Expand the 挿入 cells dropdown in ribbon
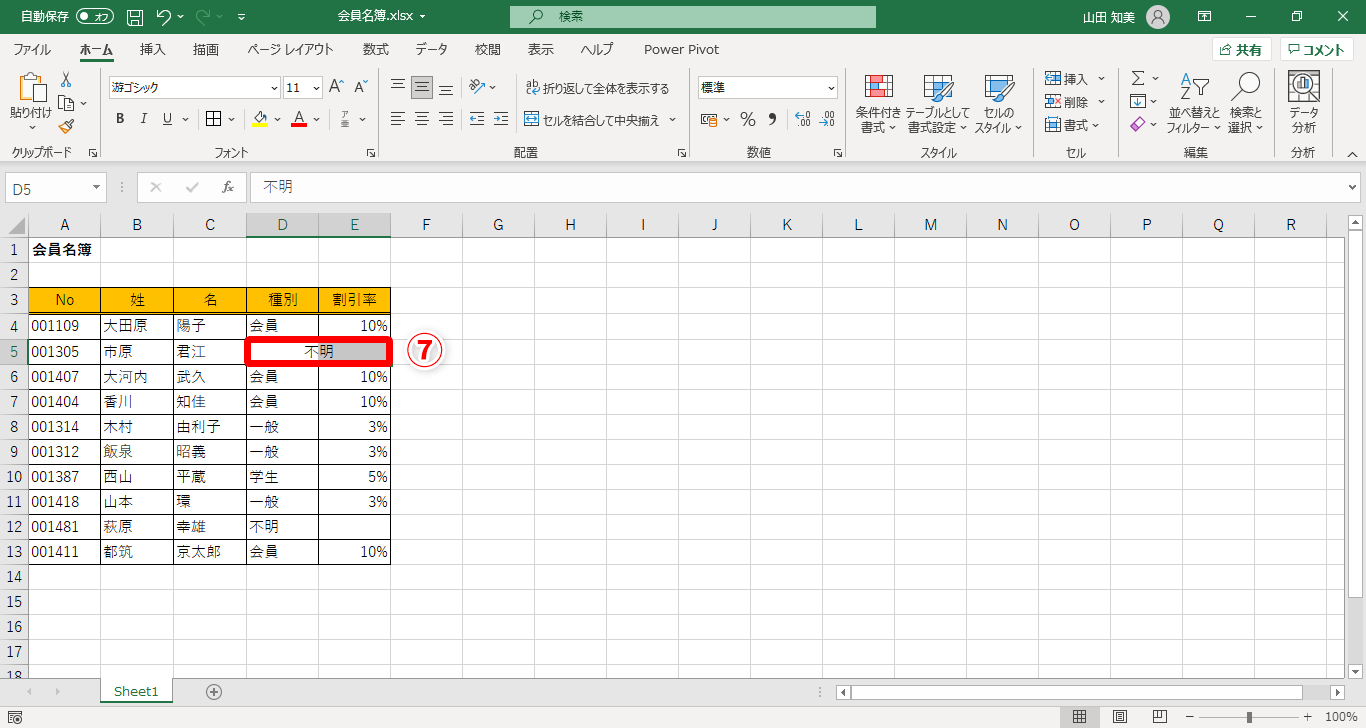The height and width of the screenshot is (728, 1366). point(1101,78)
